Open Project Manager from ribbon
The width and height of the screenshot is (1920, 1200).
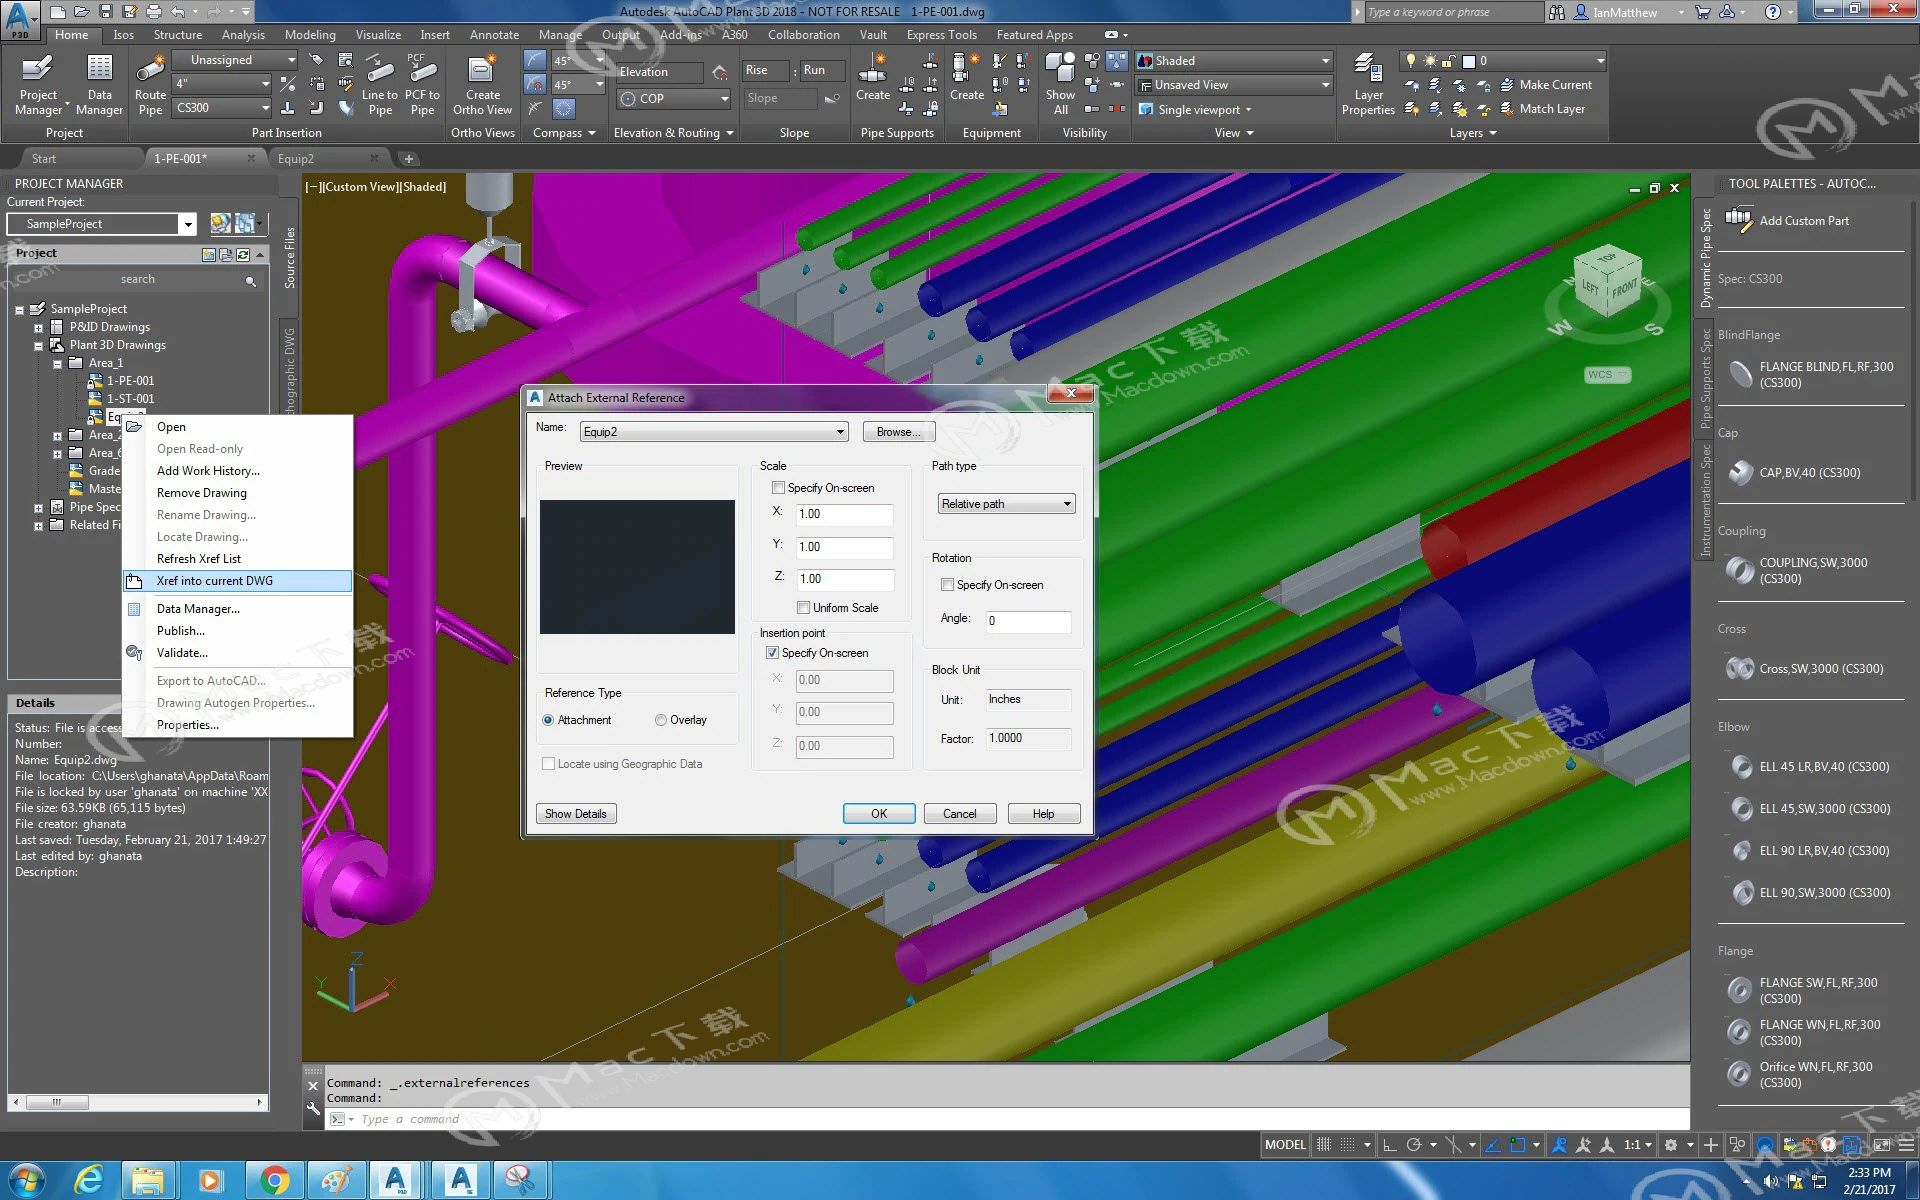(x=38, y=86)
